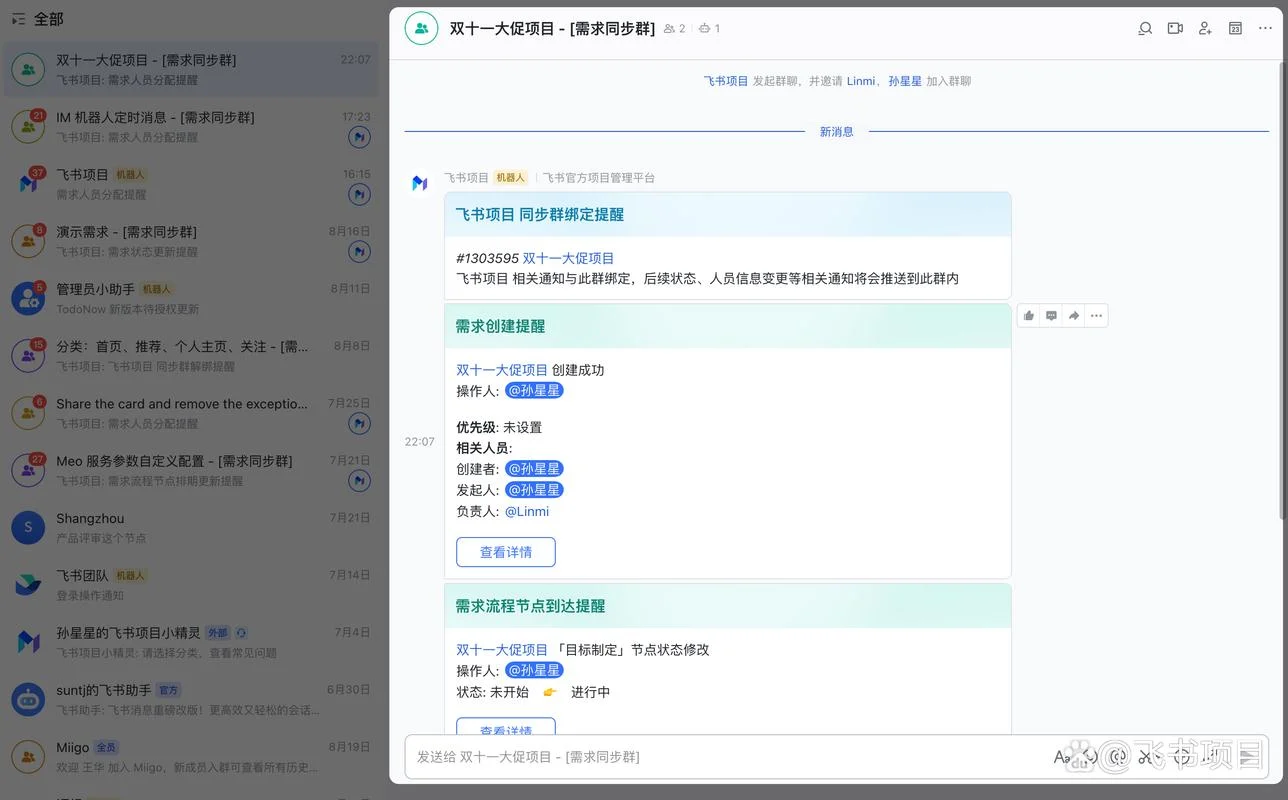Click 孙星星 link in group creation notice
The height and width of the screenshot is (800, 1288).
(x=905, y=81)
